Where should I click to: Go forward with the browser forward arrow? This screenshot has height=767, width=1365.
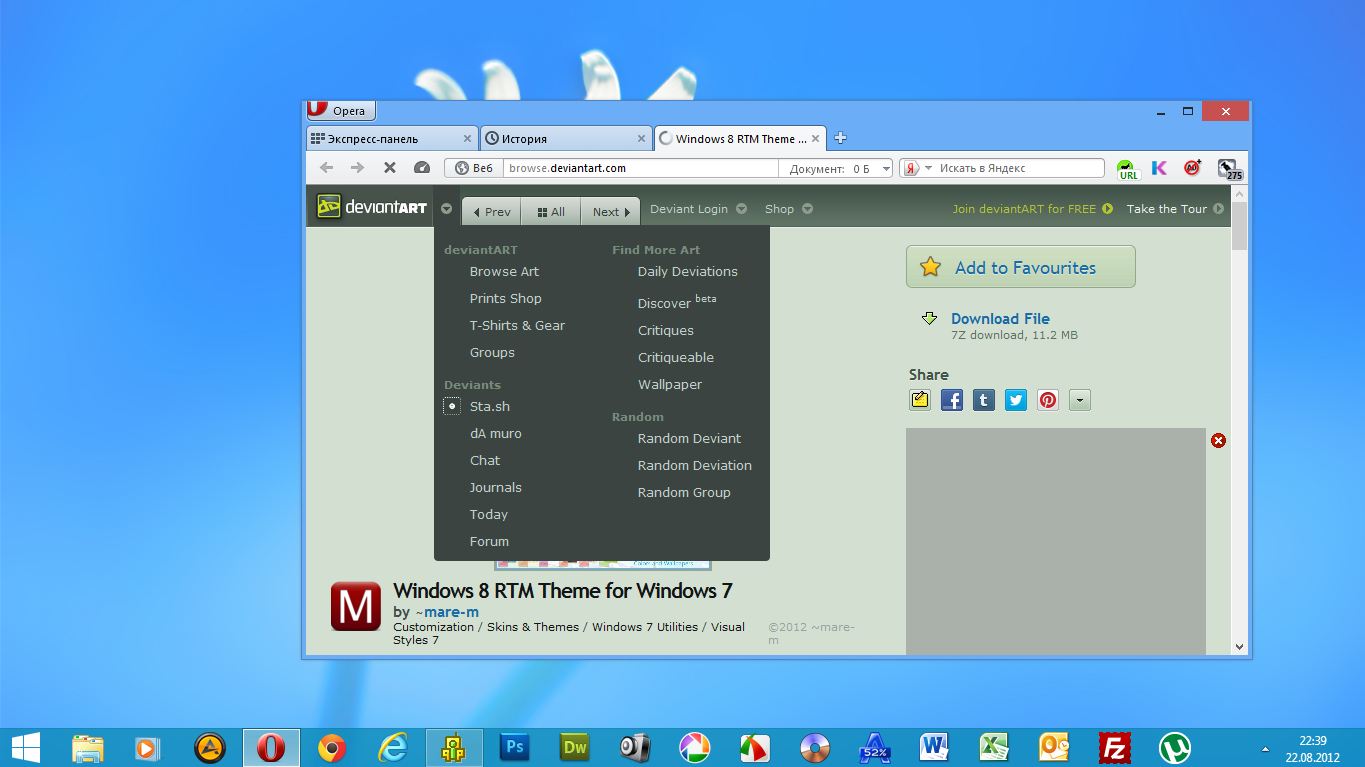pos(357,168)
